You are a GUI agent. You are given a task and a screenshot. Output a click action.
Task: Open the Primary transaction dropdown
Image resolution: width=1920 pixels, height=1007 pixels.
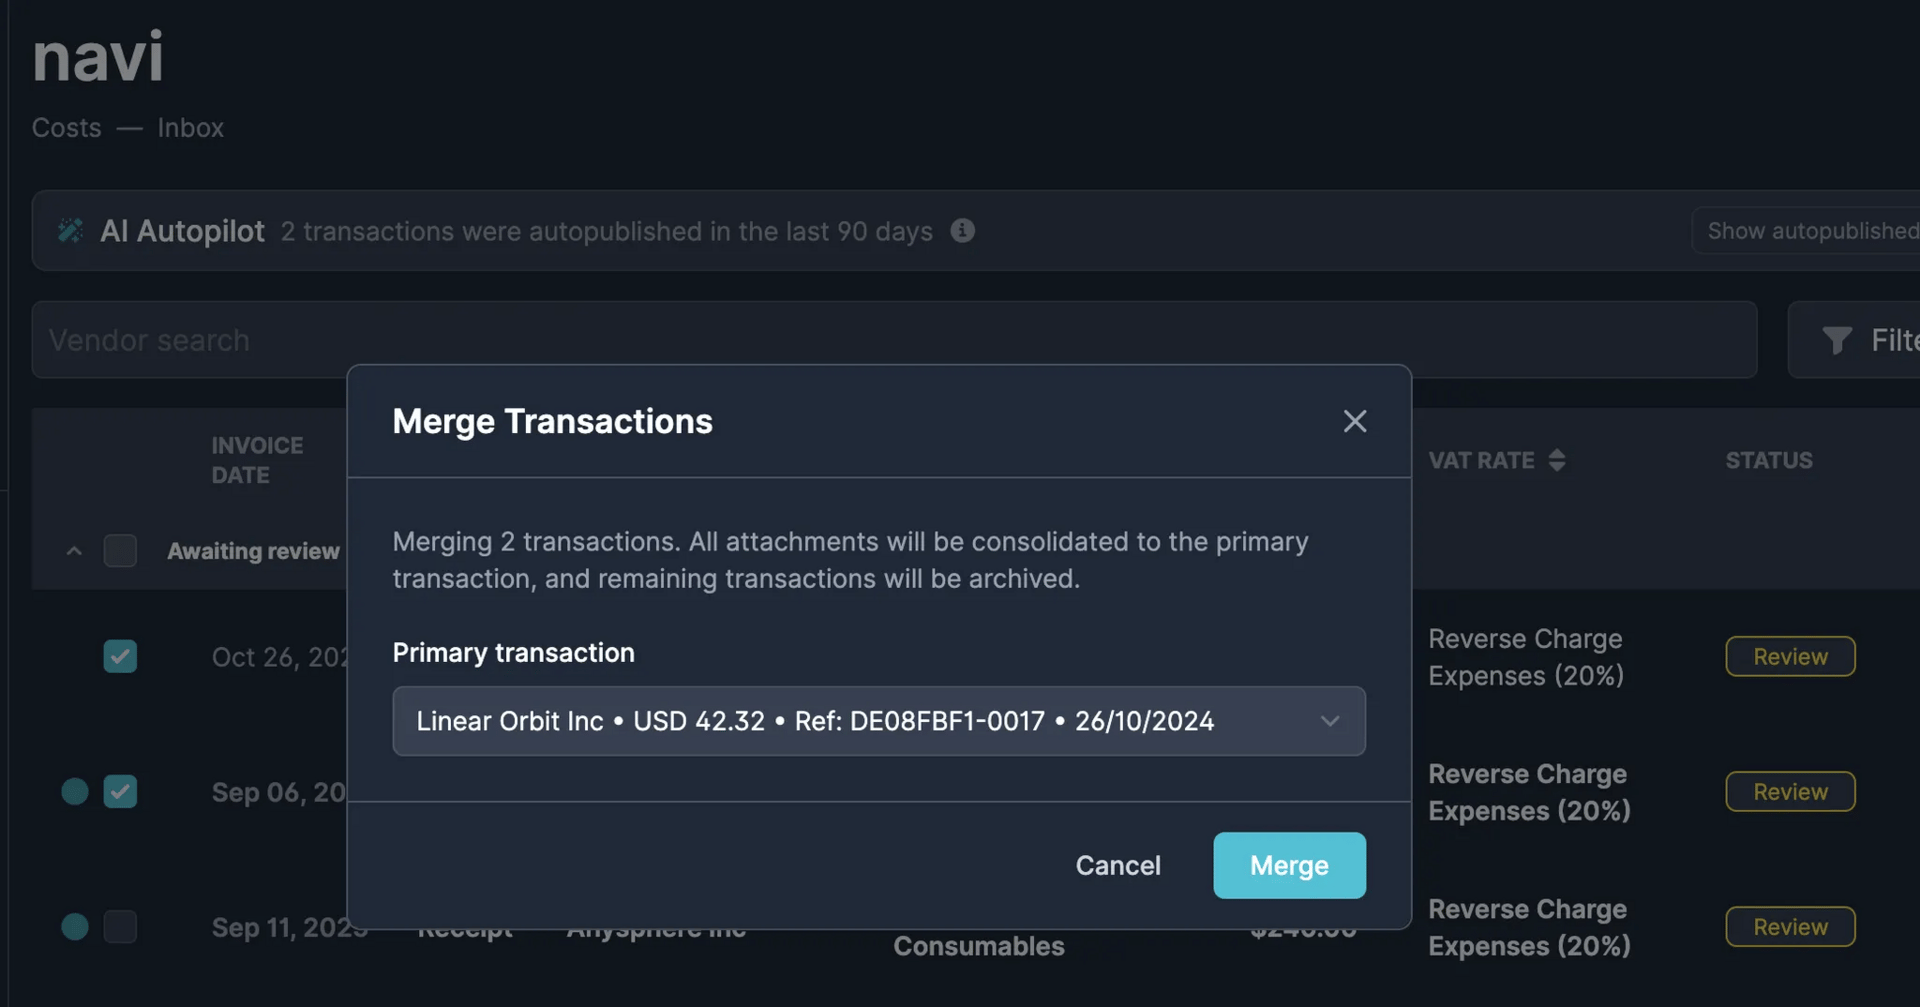coord(878,721)
